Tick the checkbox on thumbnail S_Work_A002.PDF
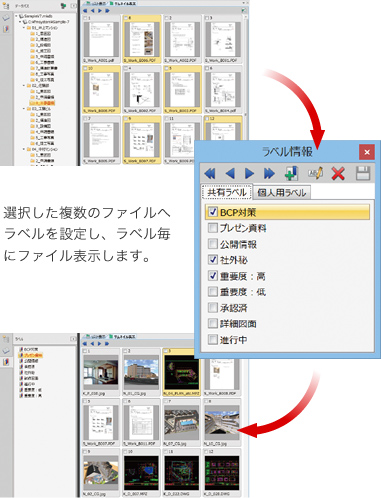The height and width of the screenshot is (498, 381). point(166,18)
